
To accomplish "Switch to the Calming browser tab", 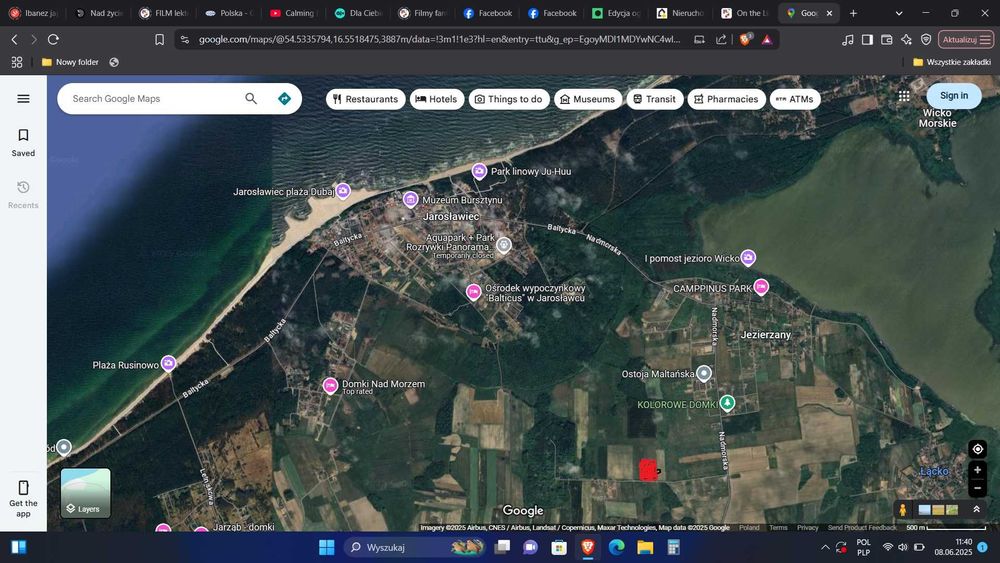I will 293,13.
